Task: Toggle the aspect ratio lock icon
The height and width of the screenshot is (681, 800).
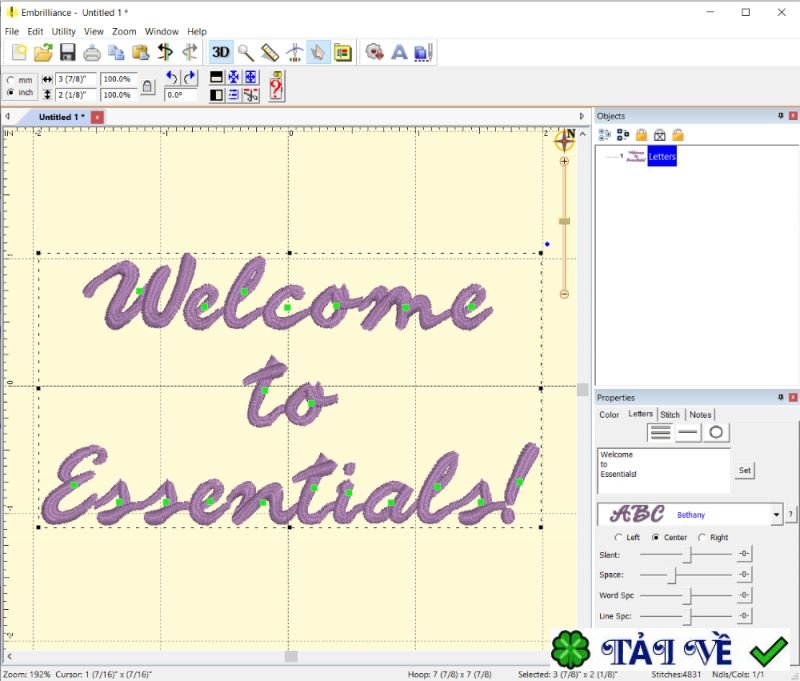Action: click(147, 87)
